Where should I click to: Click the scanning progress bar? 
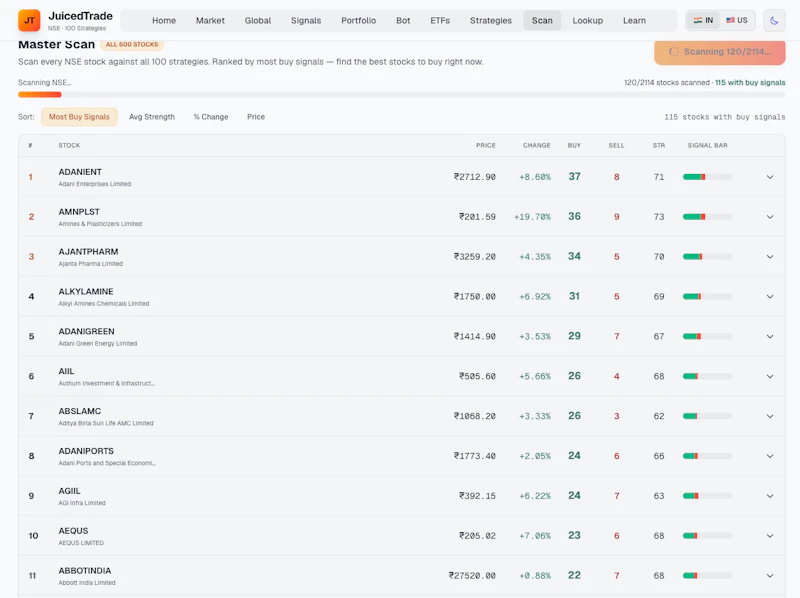(x=402, y=94)
